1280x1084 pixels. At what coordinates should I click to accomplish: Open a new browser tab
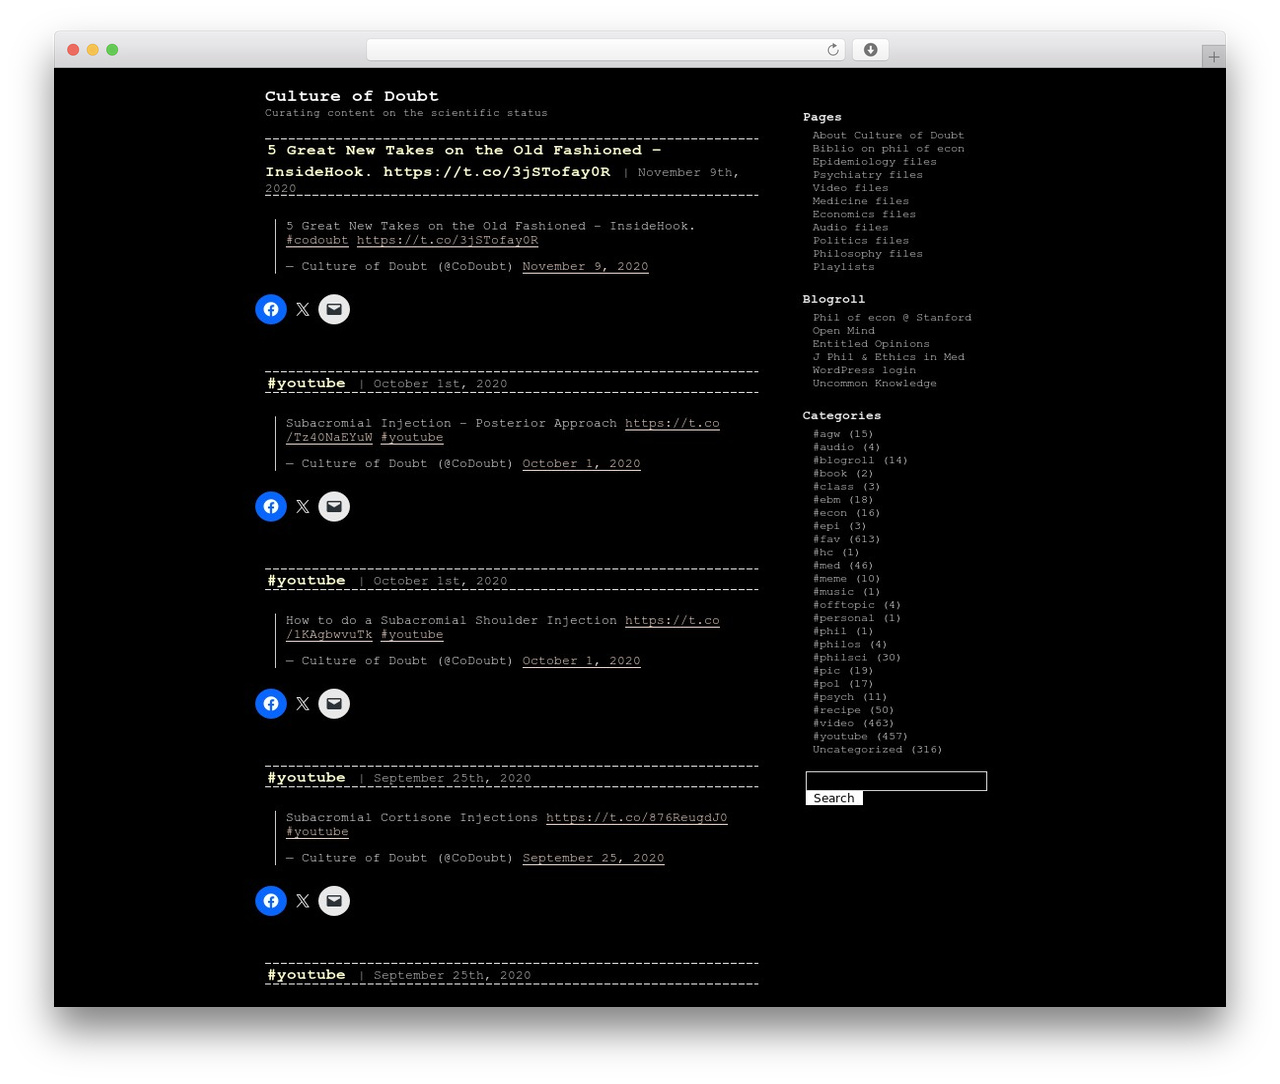click(1213, 57)
